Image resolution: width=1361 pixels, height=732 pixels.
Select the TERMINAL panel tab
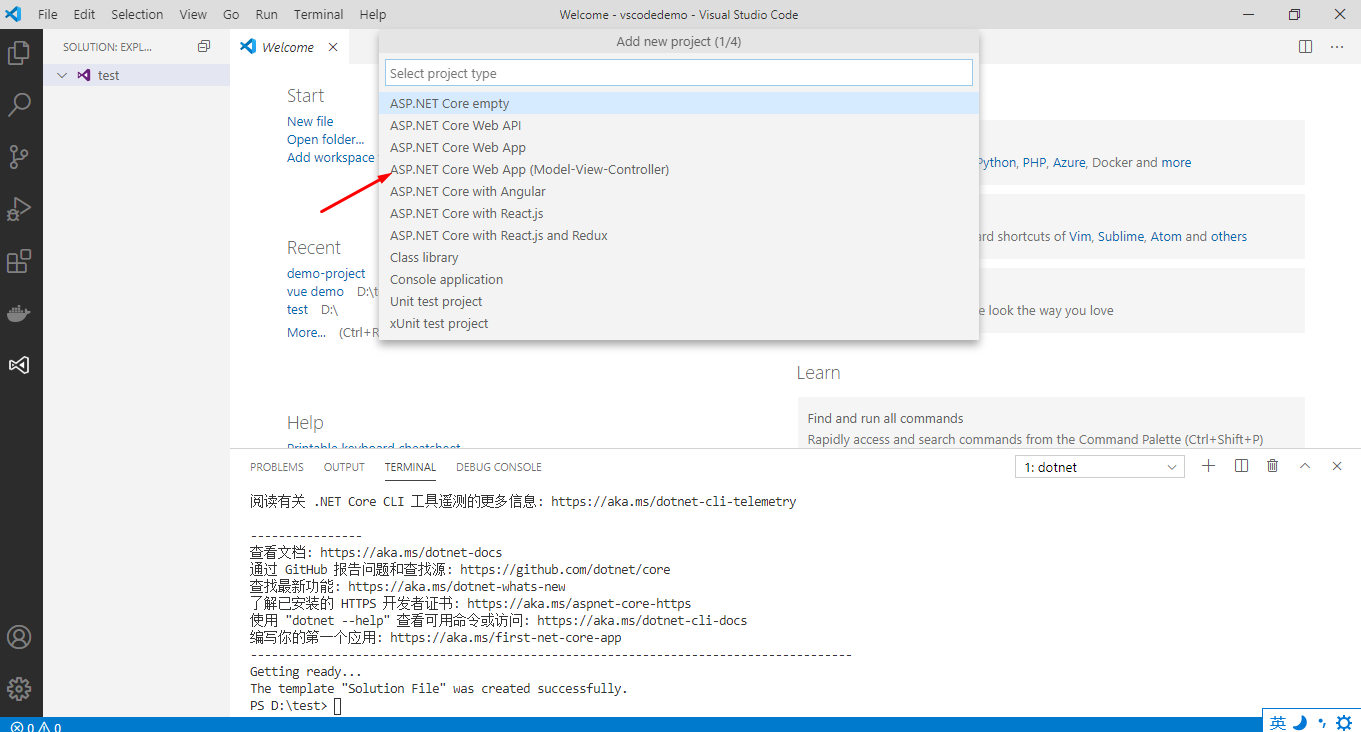pos(410,467)
